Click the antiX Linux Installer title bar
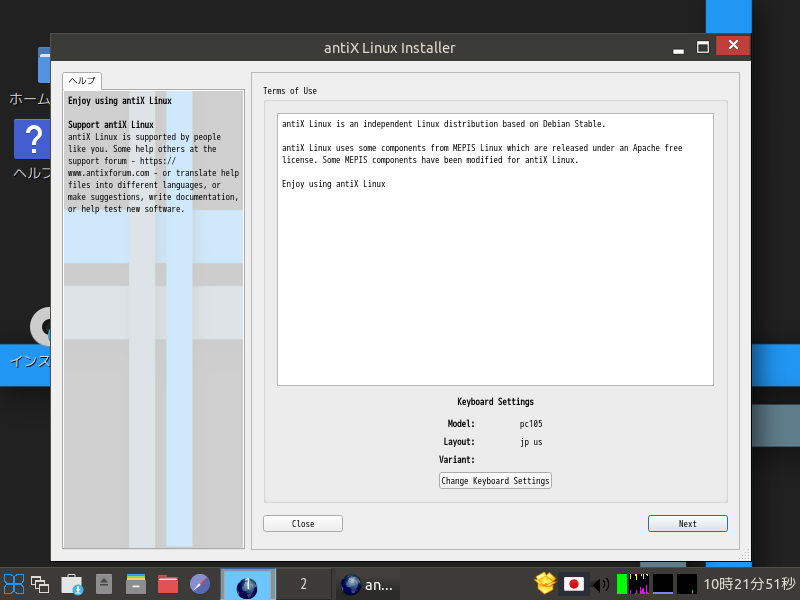The height and width of the screenshot is (600, 800). (x=389, y=47)
